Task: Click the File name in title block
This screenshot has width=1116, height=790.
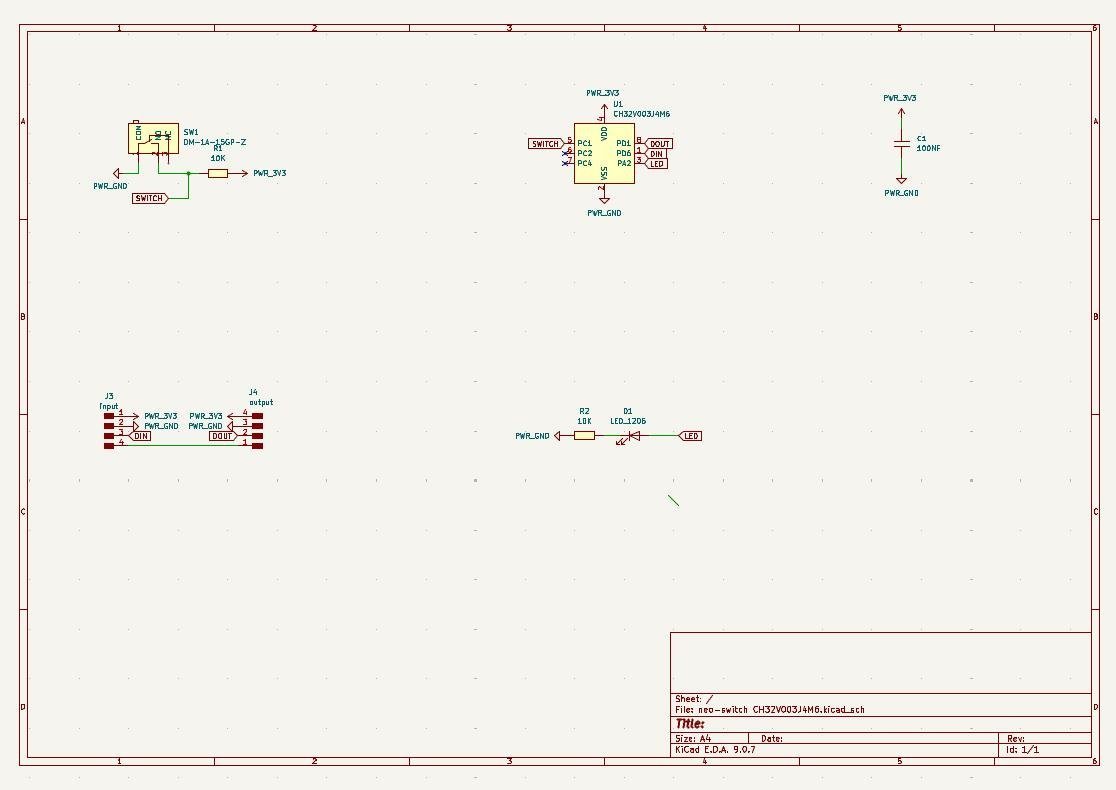Action: coord(769,710)
